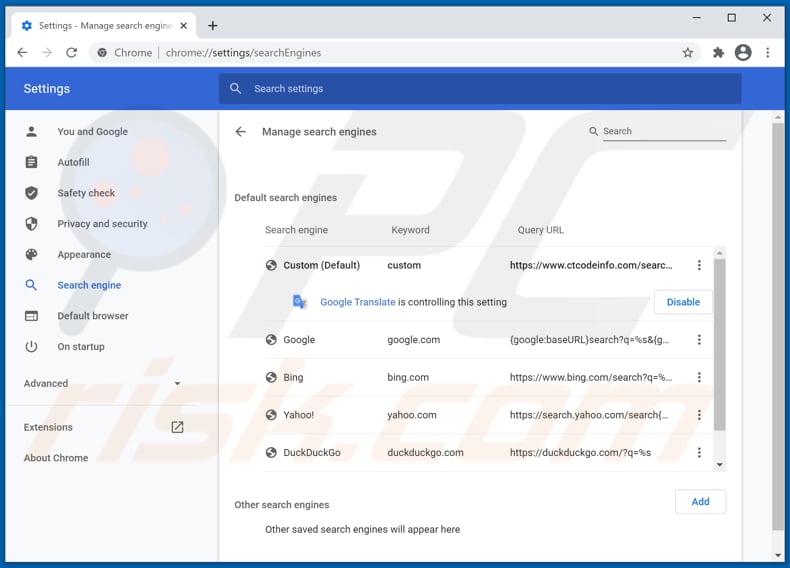
Task: Click the bing.com keyword
Action: coord(408,377)
